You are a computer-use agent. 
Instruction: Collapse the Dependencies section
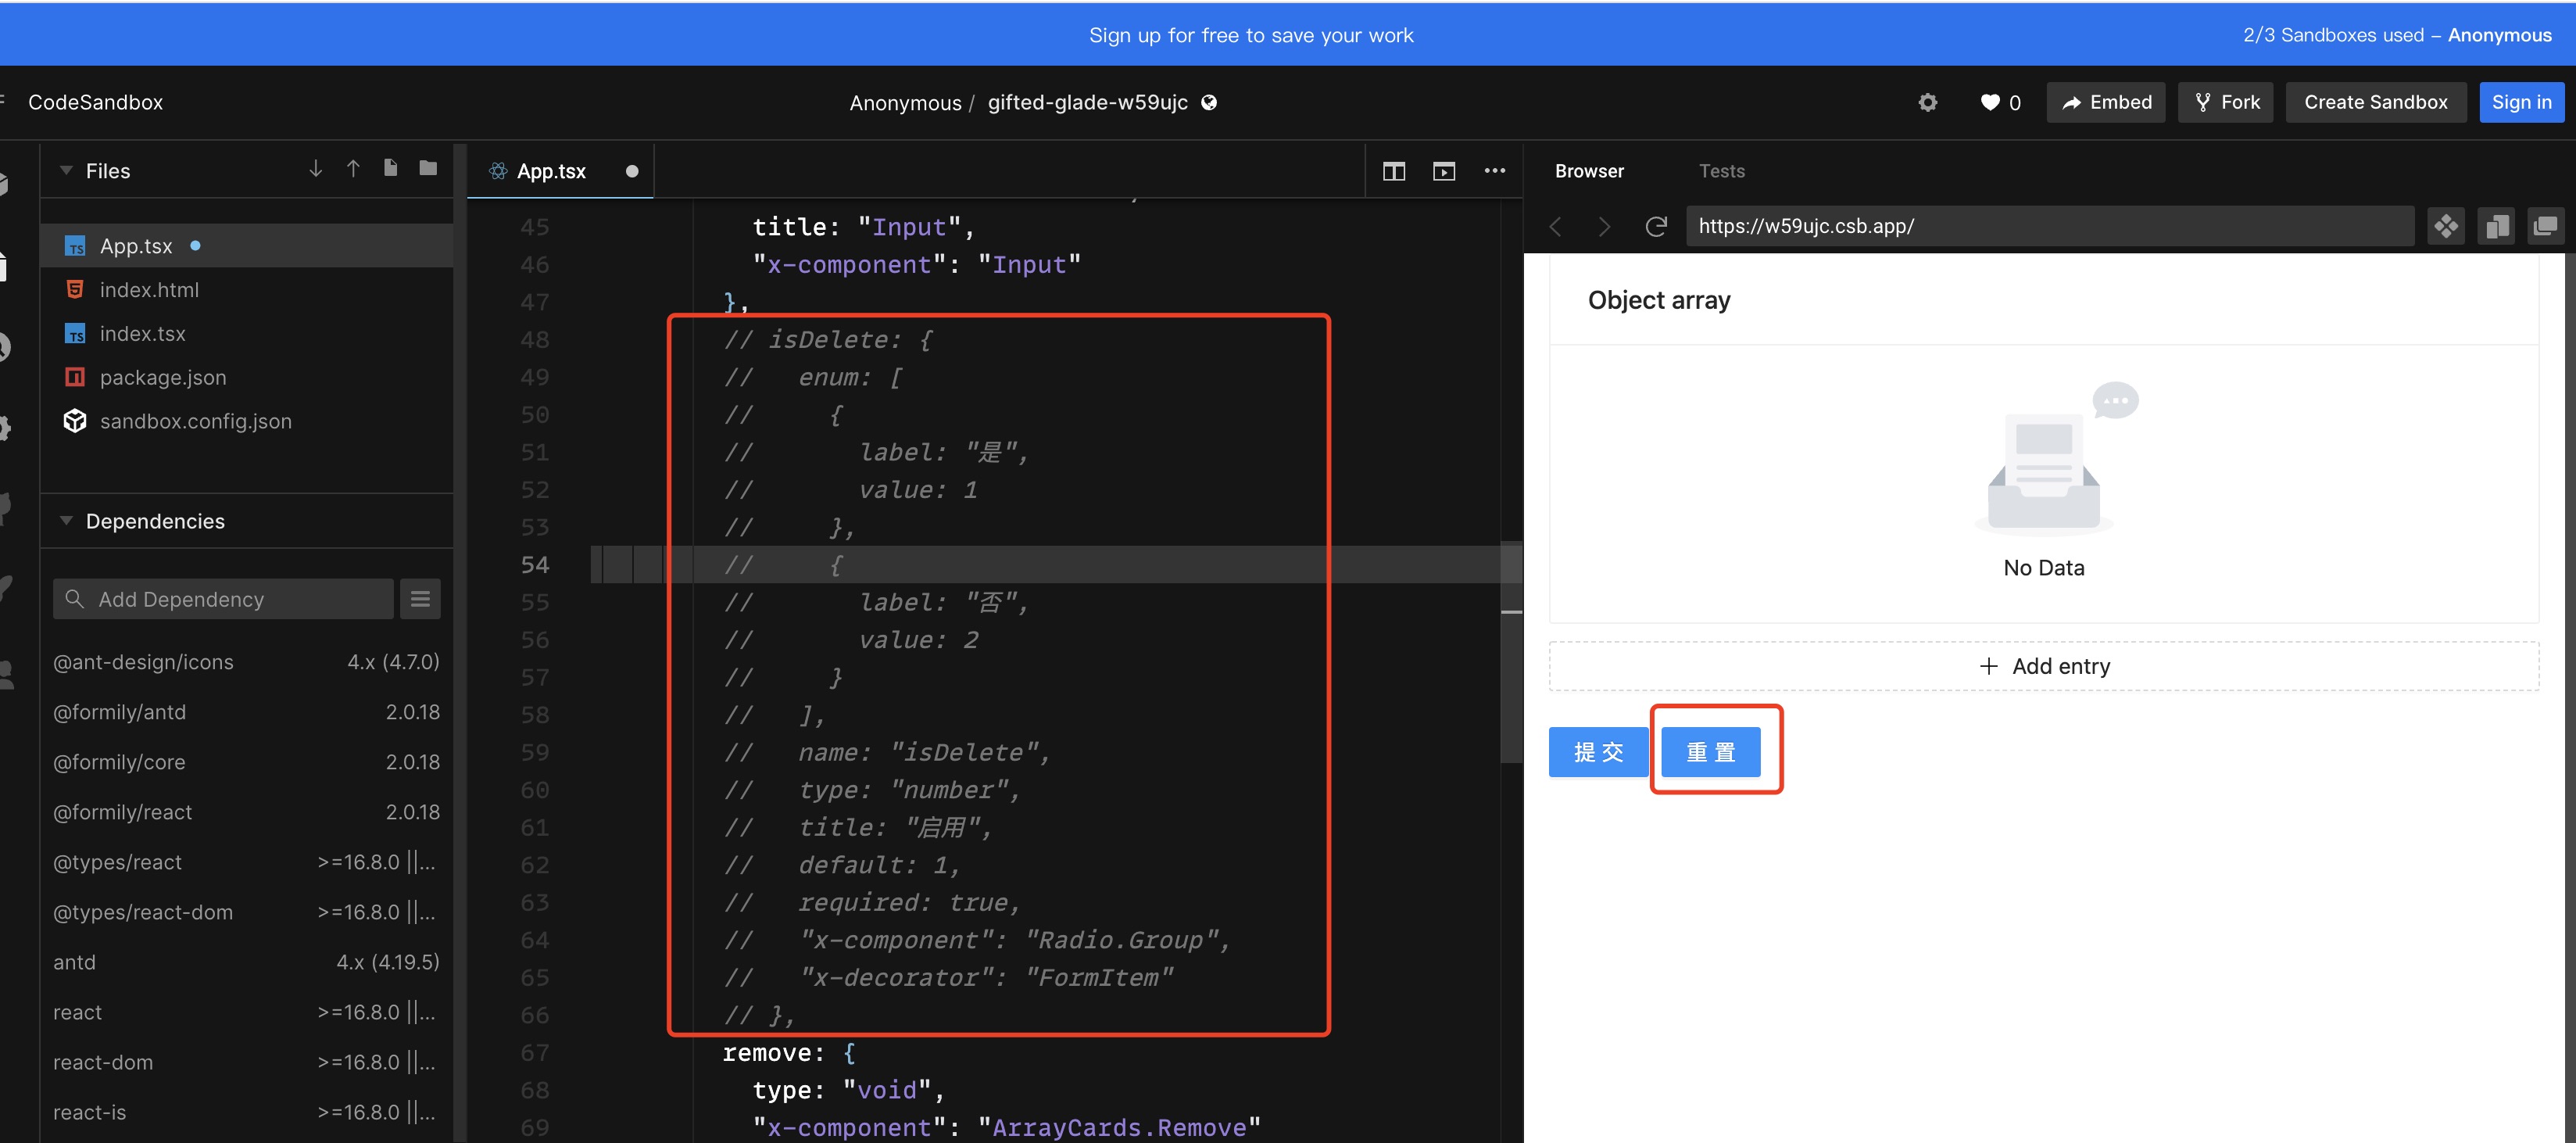pos(66,521)
